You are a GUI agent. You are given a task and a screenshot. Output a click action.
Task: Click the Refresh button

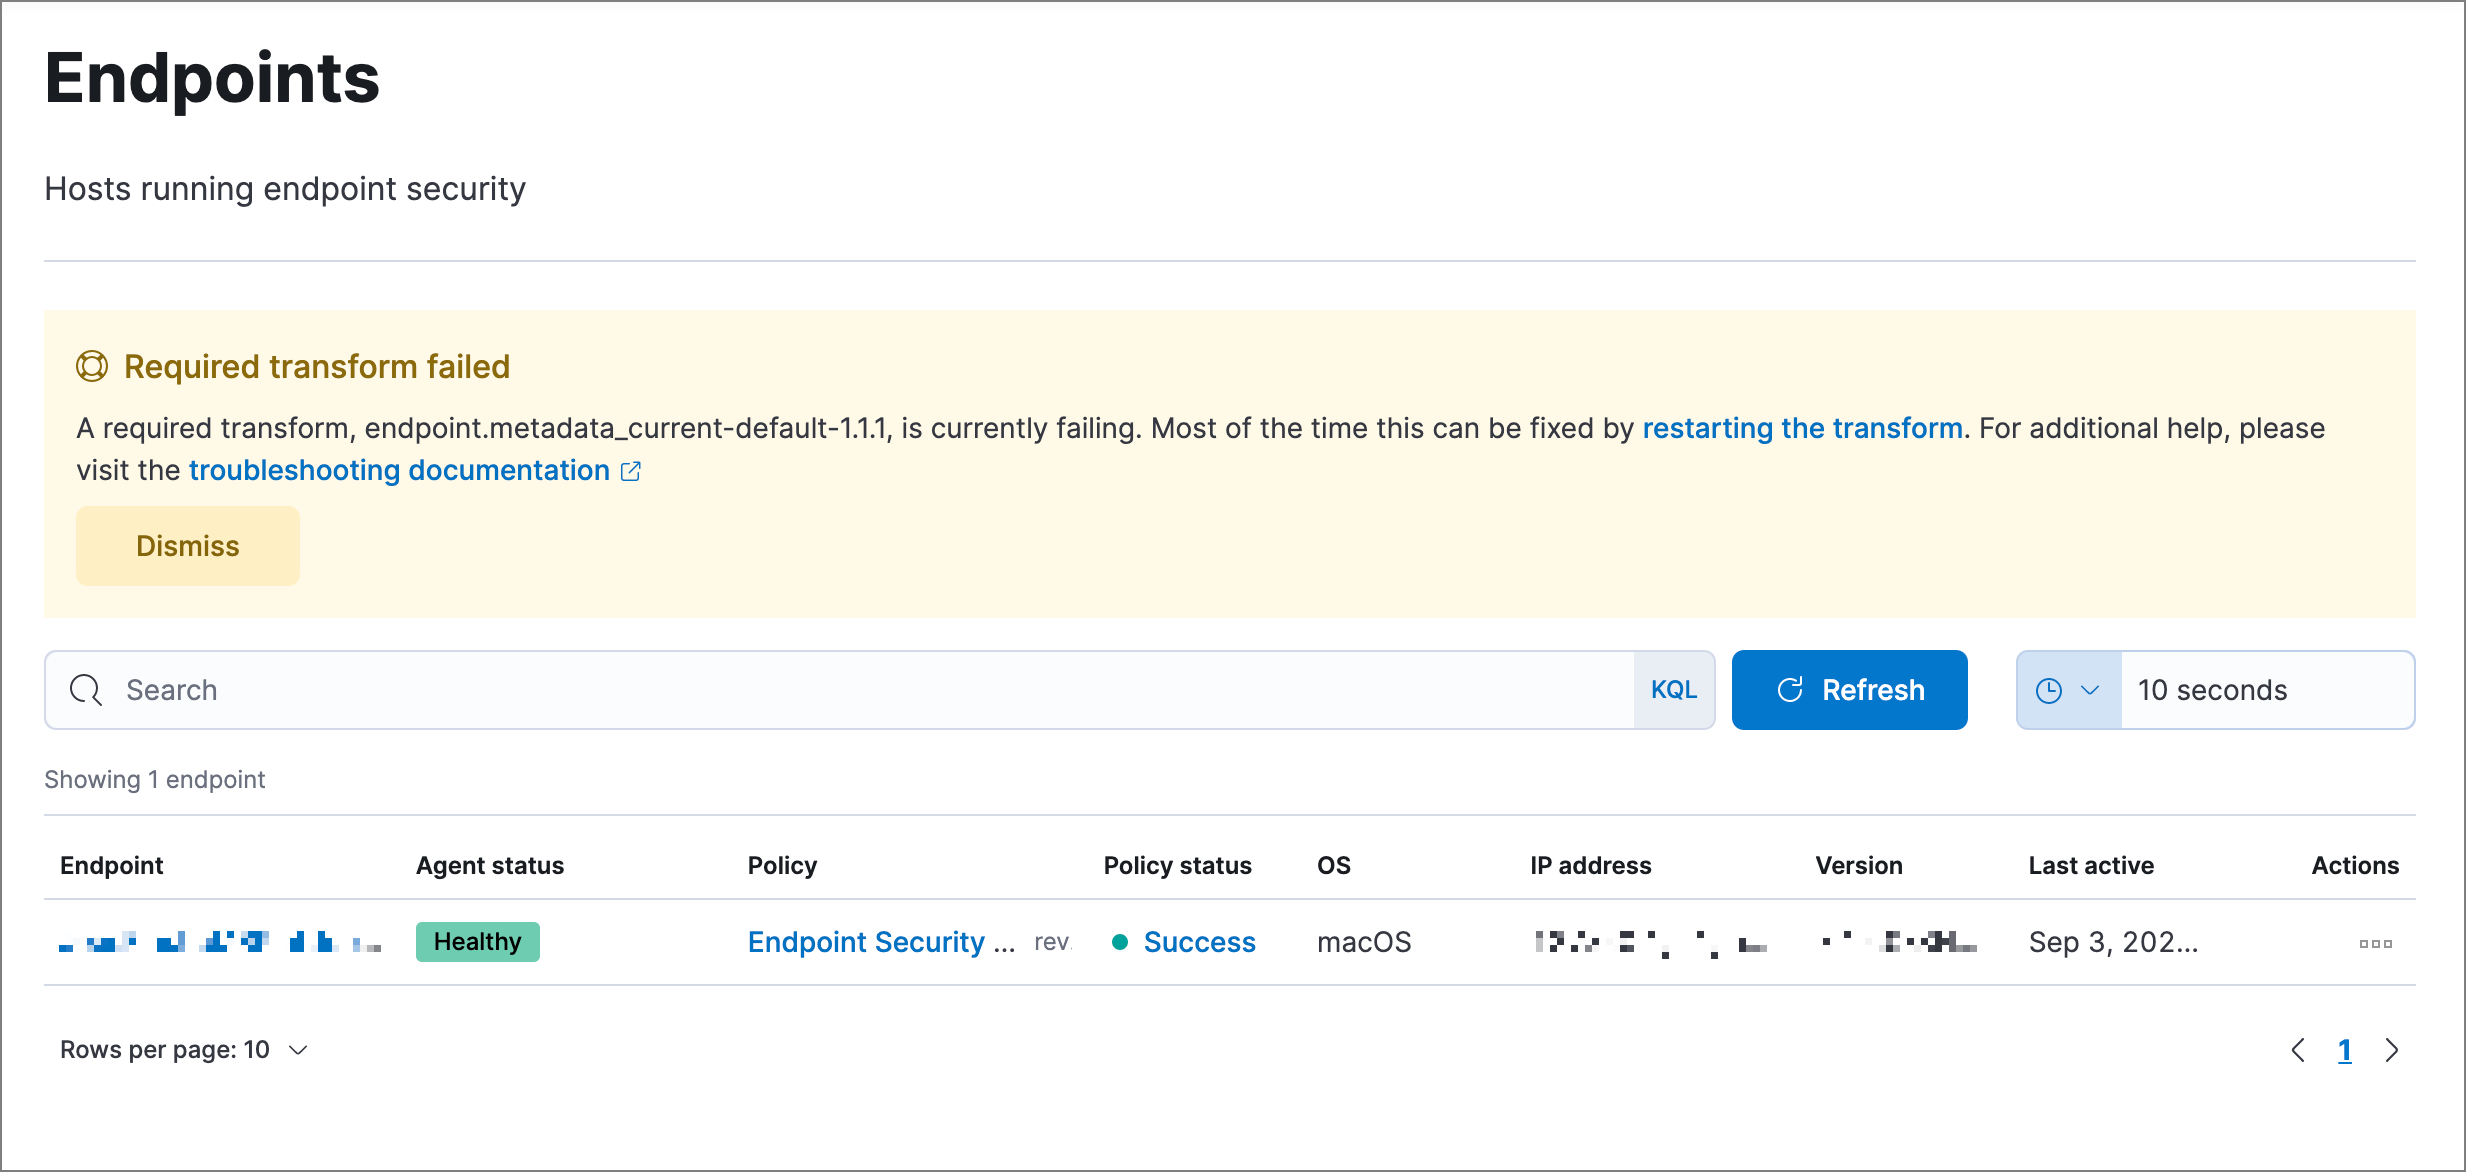click(x=1849, y=689)
